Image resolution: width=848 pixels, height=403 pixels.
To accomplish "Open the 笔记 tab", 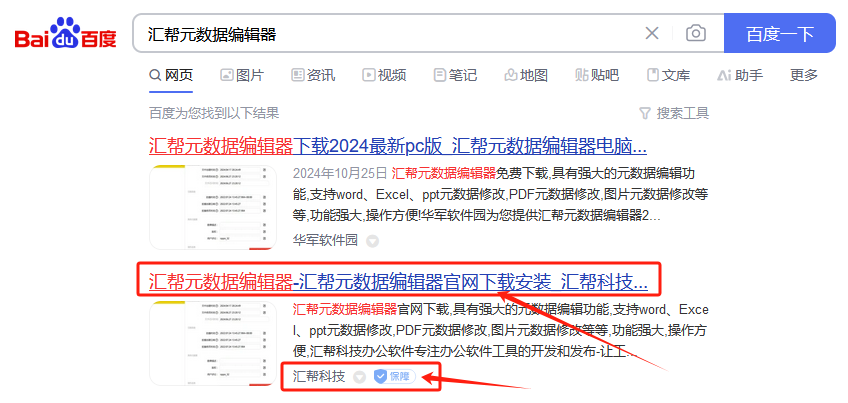I will coord(455,75).
